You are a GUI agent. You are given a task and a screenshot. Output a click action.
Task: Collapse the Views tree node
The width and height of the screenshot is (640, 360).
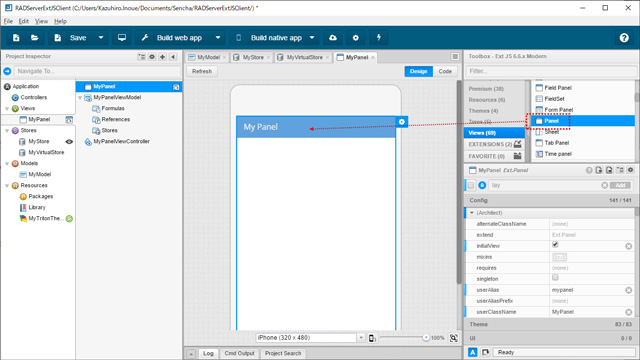[7, 109]
